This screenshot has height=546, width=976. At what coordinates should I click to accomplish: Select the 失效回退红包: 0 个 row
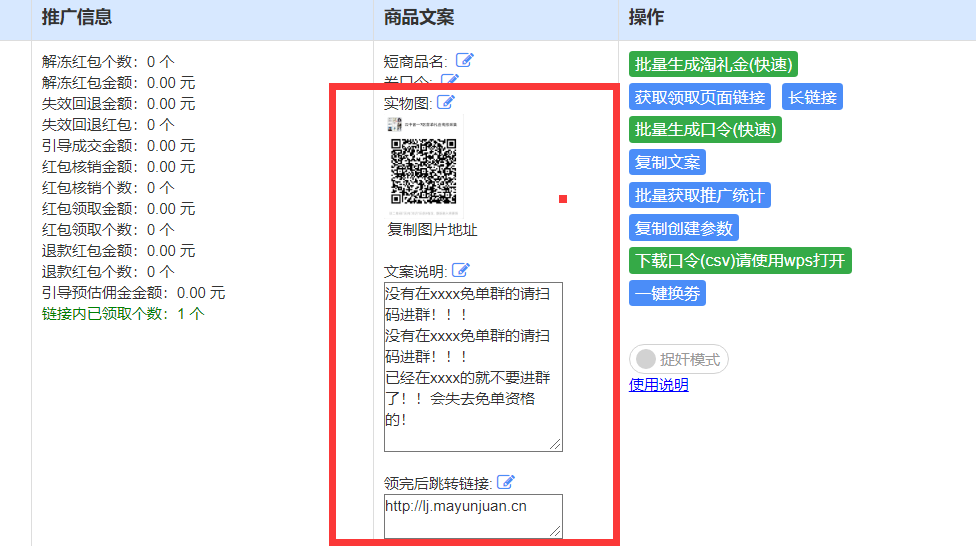coord(108,125)
